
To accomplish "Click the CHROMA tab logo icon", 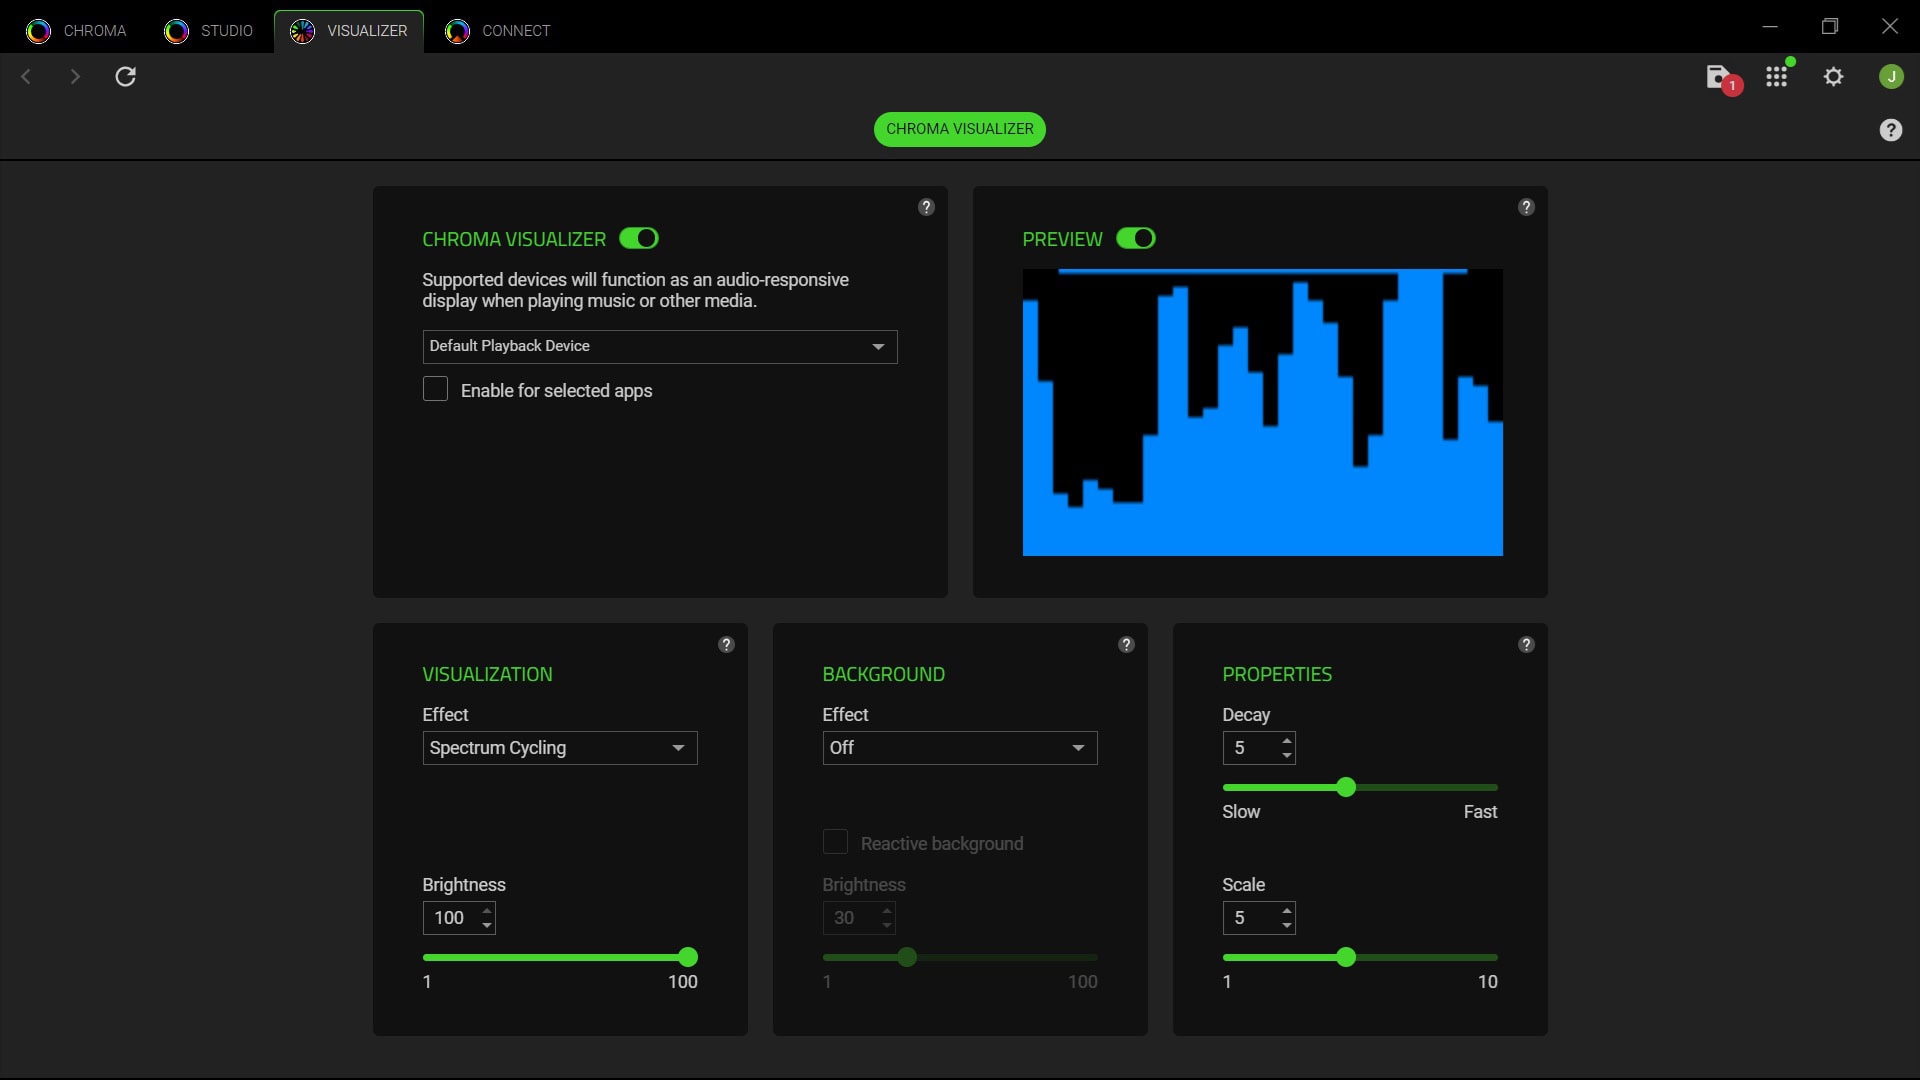I will pos(38,31).
